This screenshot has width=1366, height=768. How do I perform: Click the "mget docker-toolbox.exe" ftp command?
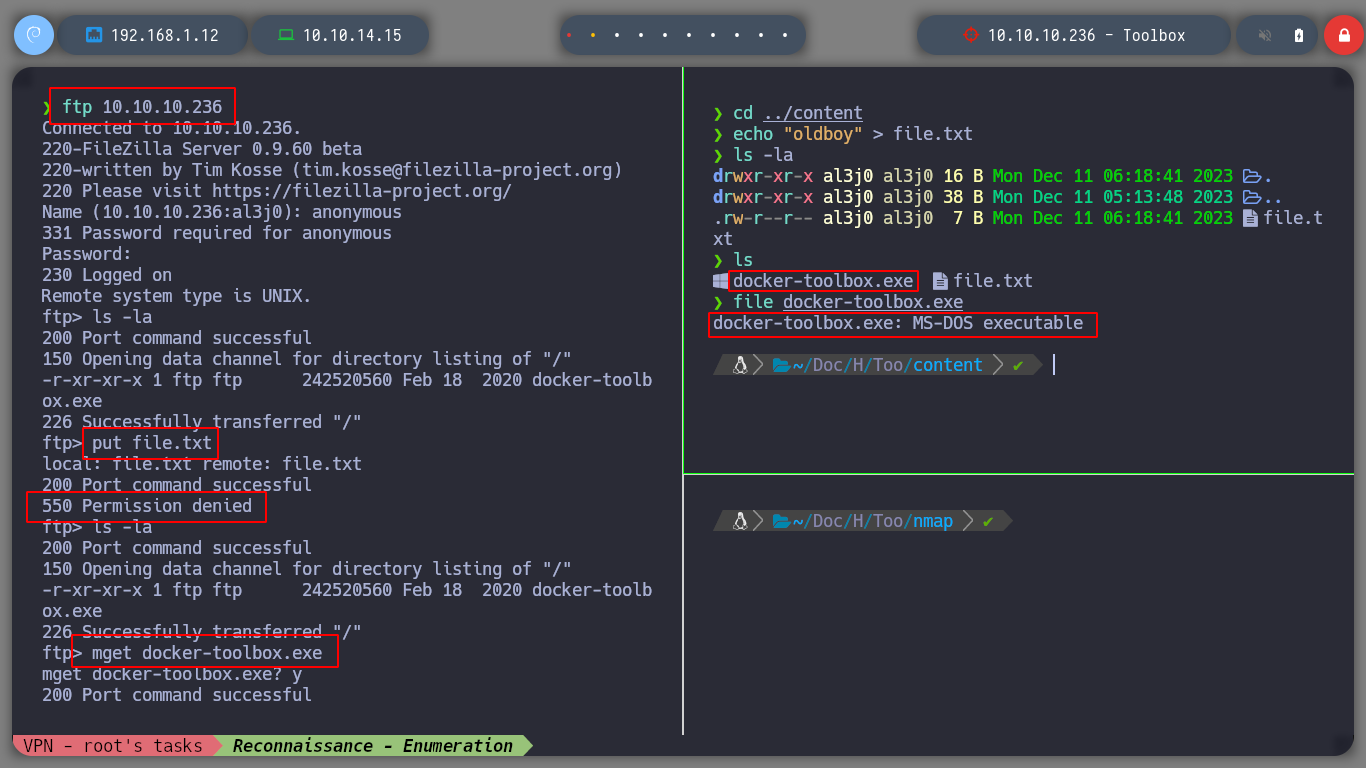click(207, 653)
